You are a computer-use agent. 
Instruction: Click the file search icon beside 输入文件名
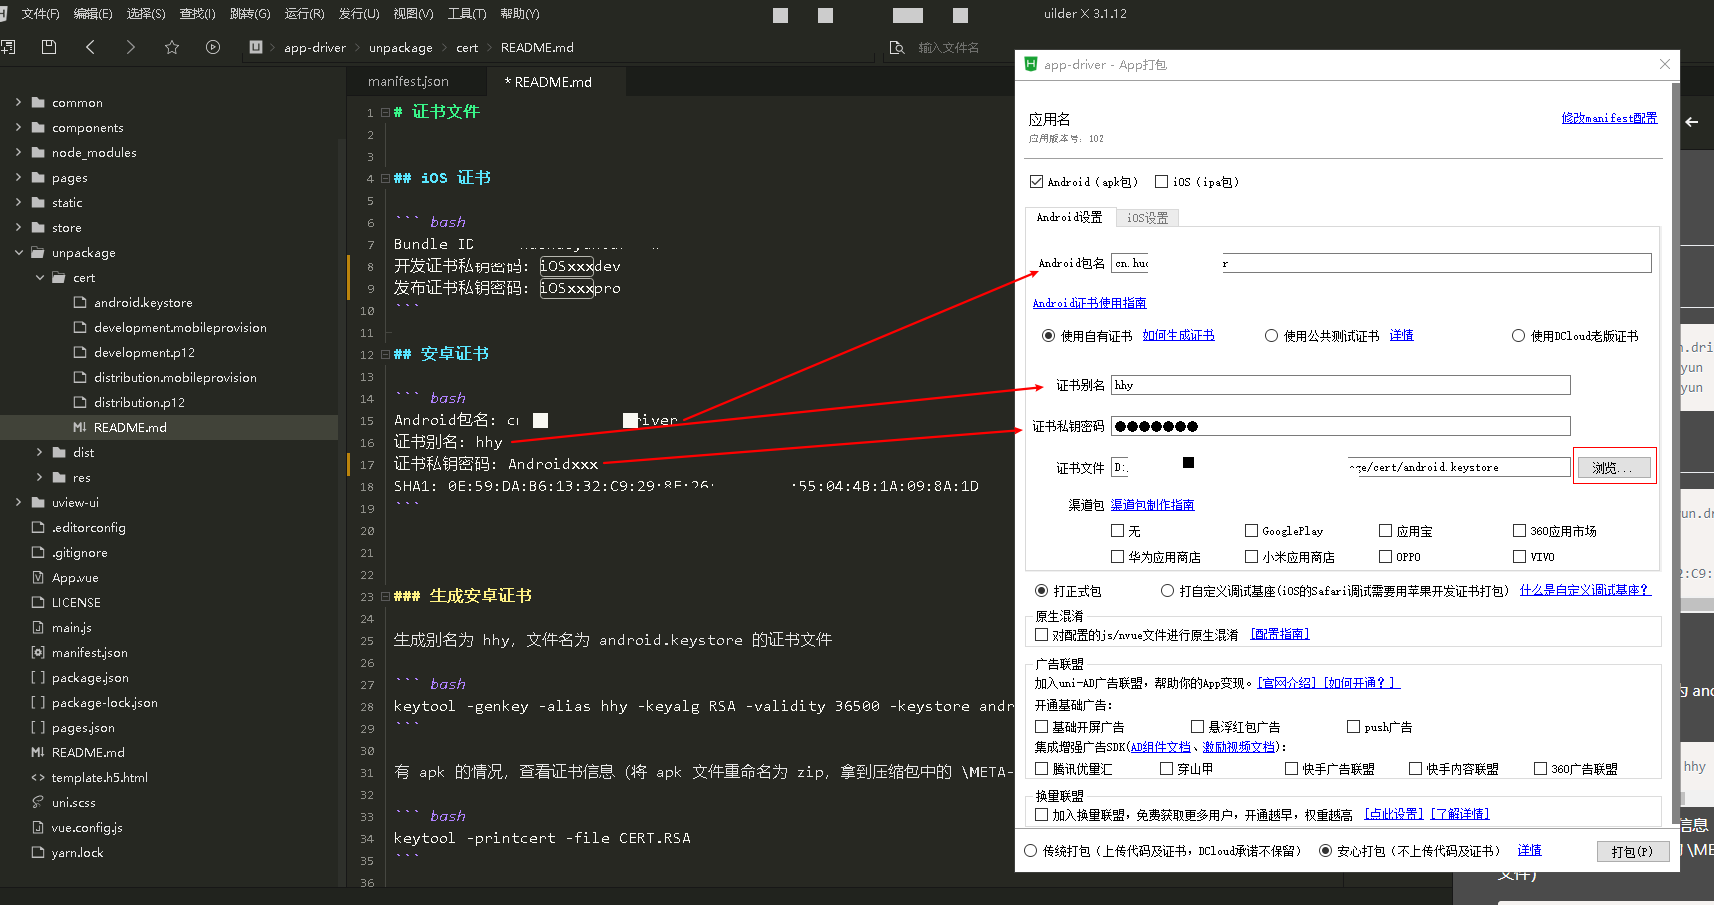tap(897, 48)
